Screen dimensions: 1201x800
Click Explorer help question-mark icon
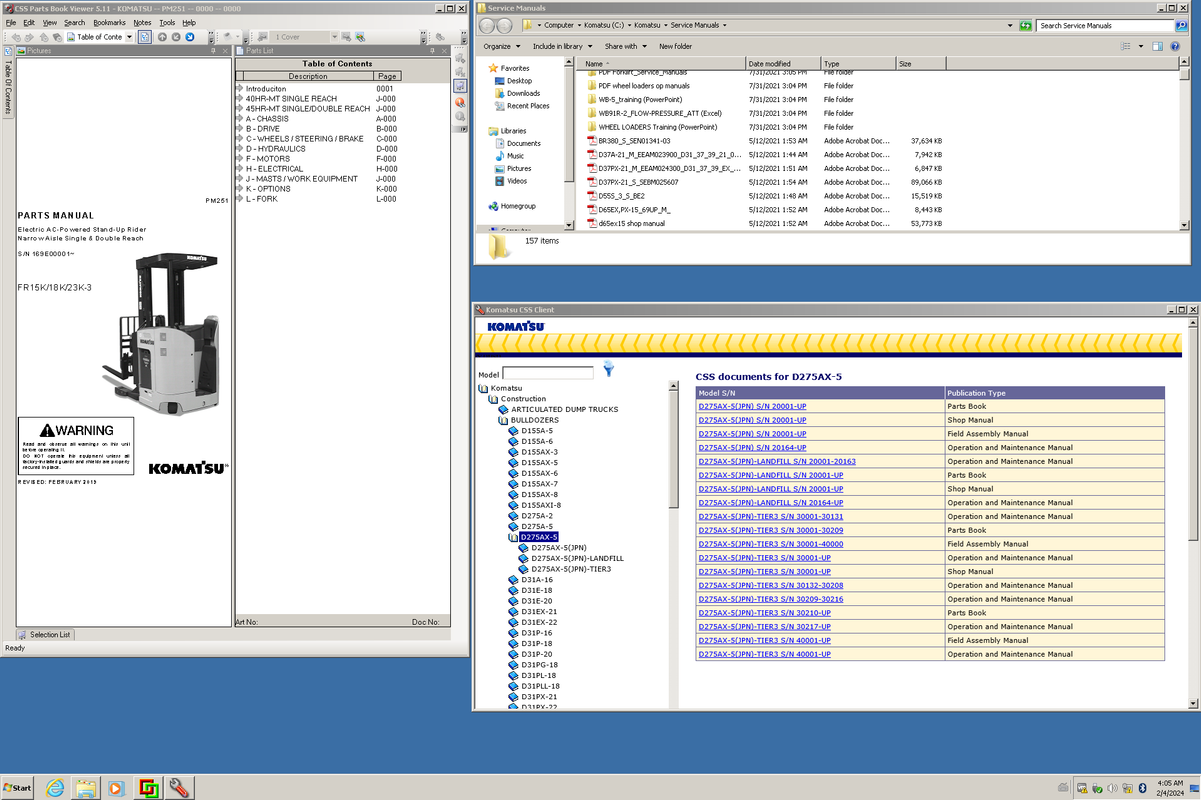point(1177,46)
